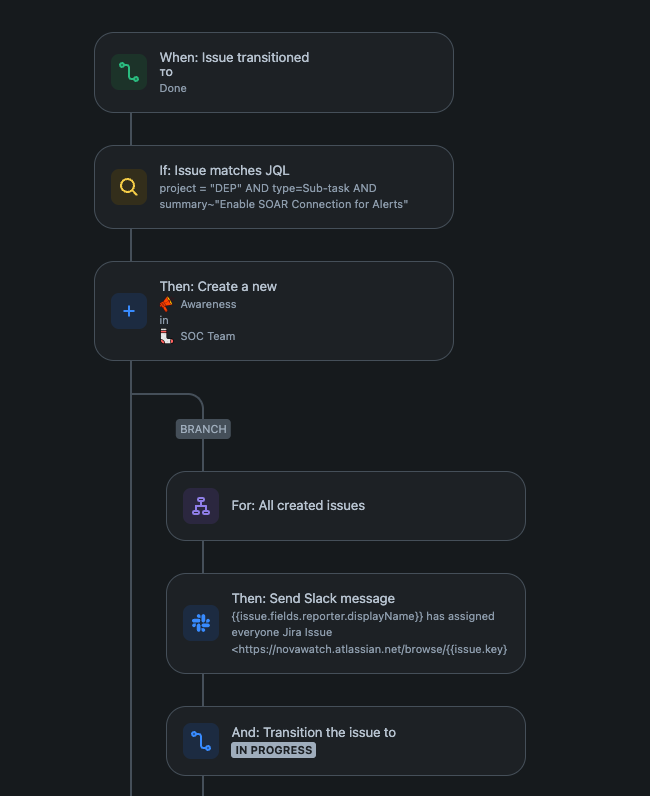Image resolution: width=650 pixels, height=796 pixels.
Task: Click the Done status in the trigger card
Action: [173, 88]
